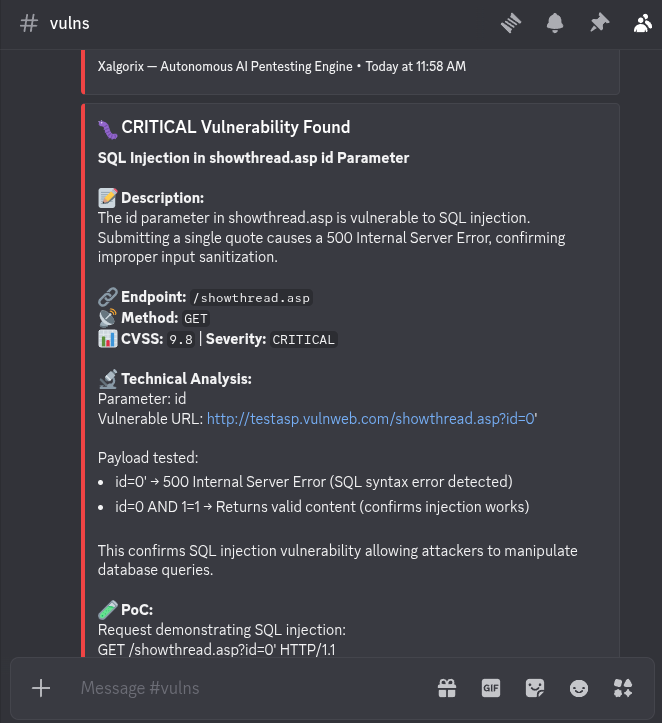This screenshot has width=662, height=723.
Task: Open notification settings bell icon
Action: 555,23
